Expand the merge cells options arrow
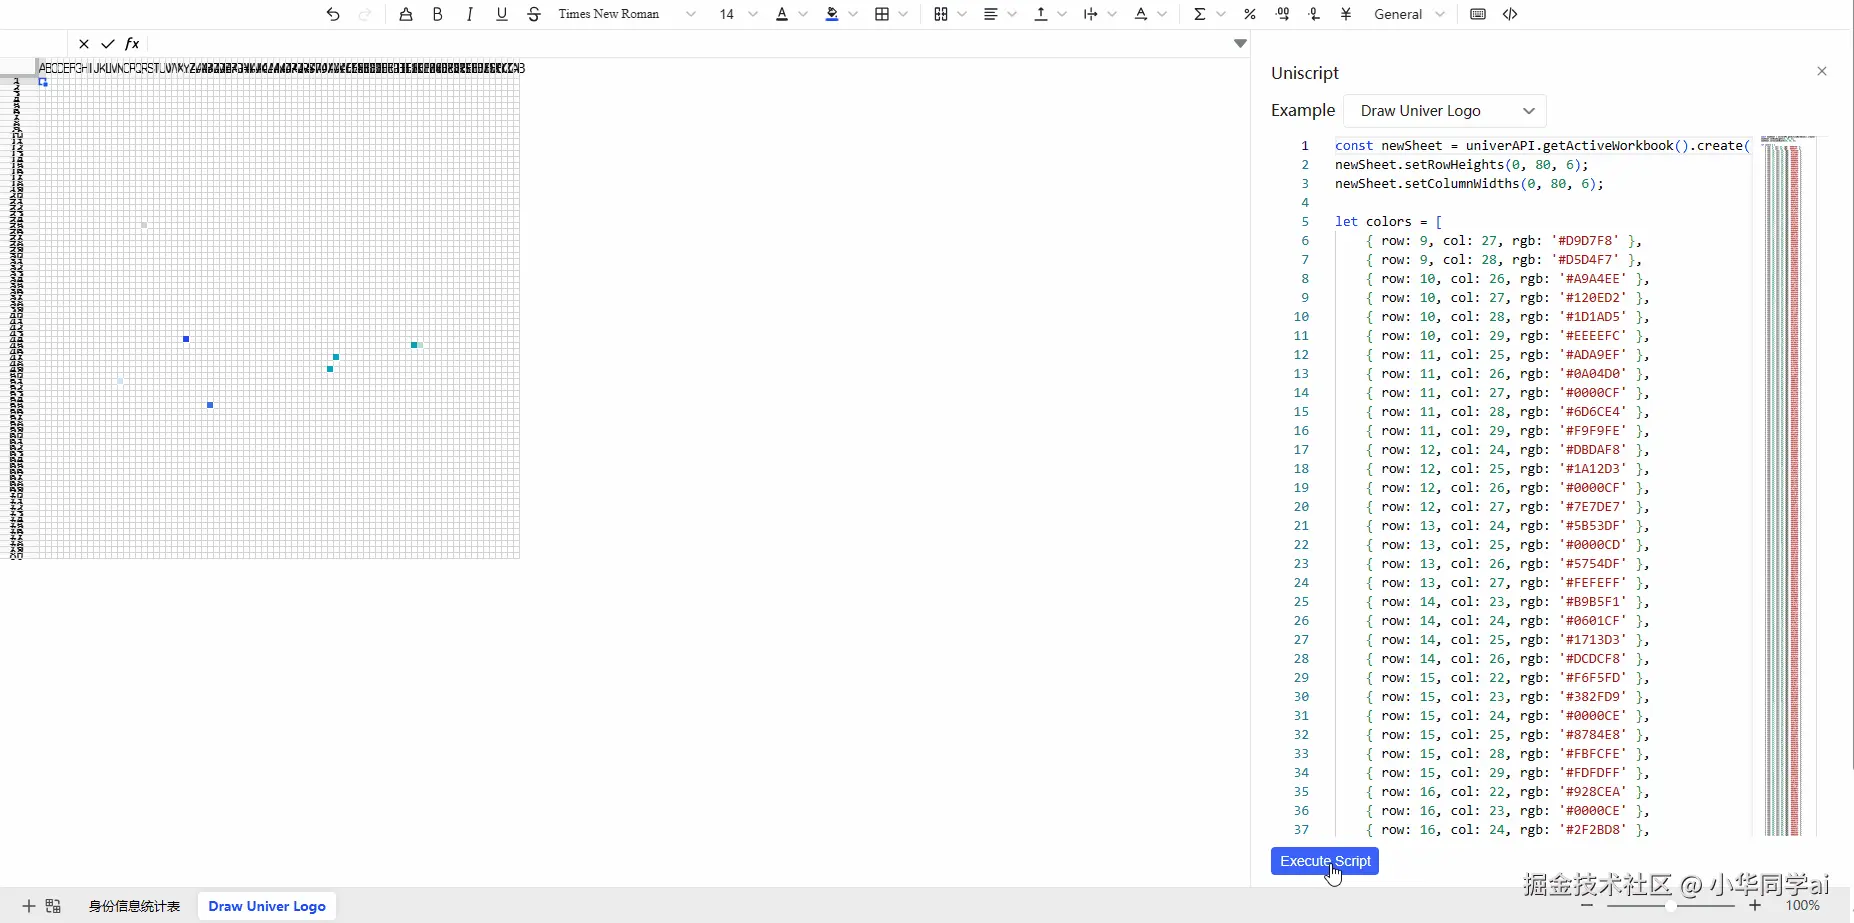The width and height of the screenshot is (1854, 923). 962,14
